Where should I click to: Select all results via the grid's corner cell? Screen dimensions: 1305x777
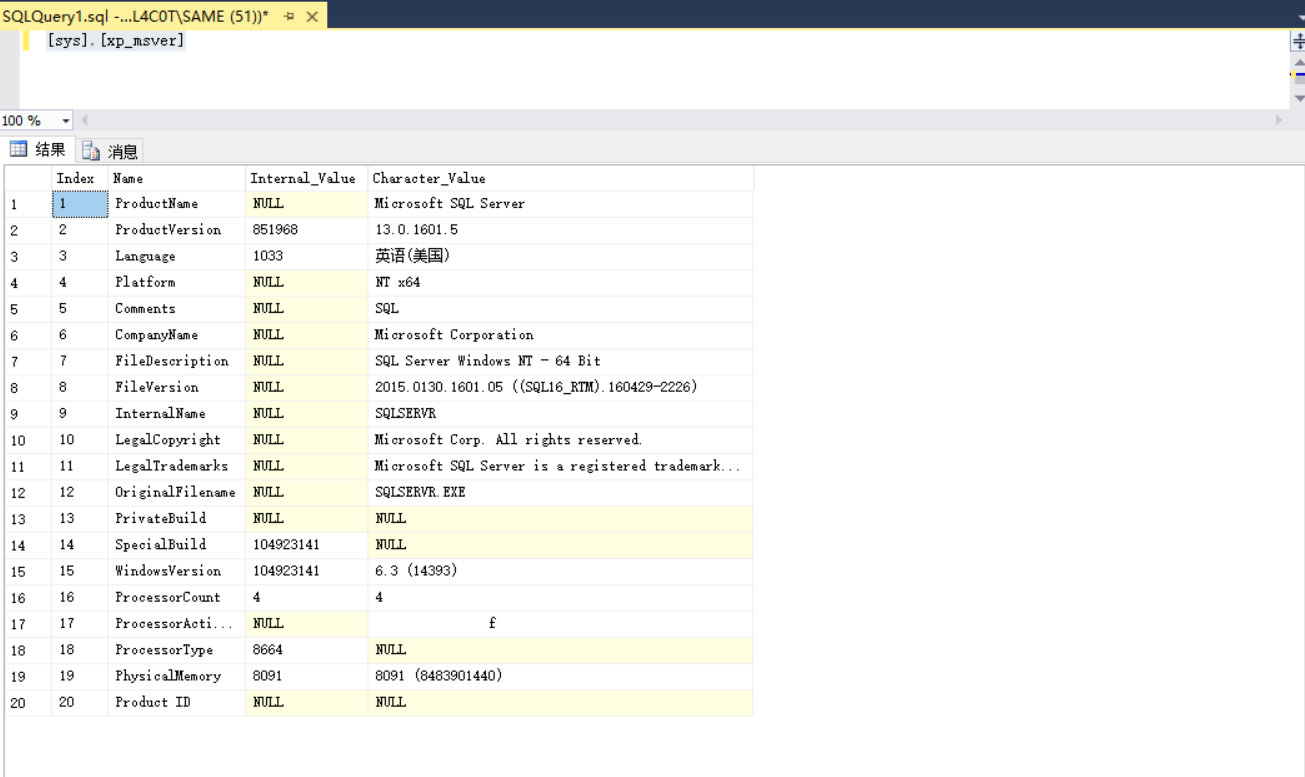(x=27, y=178)
